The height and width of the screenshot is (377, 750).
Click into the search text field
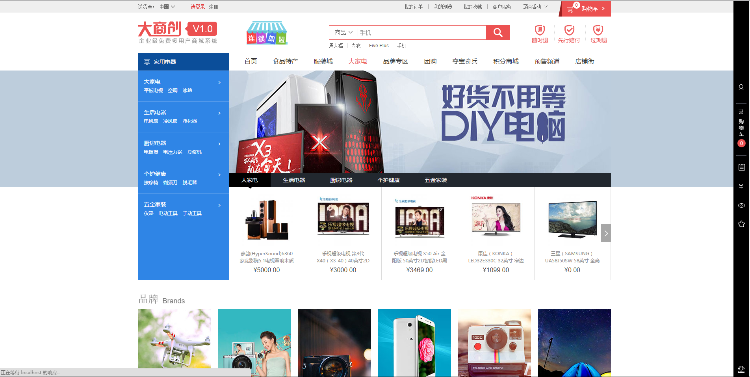pos(421,33)
